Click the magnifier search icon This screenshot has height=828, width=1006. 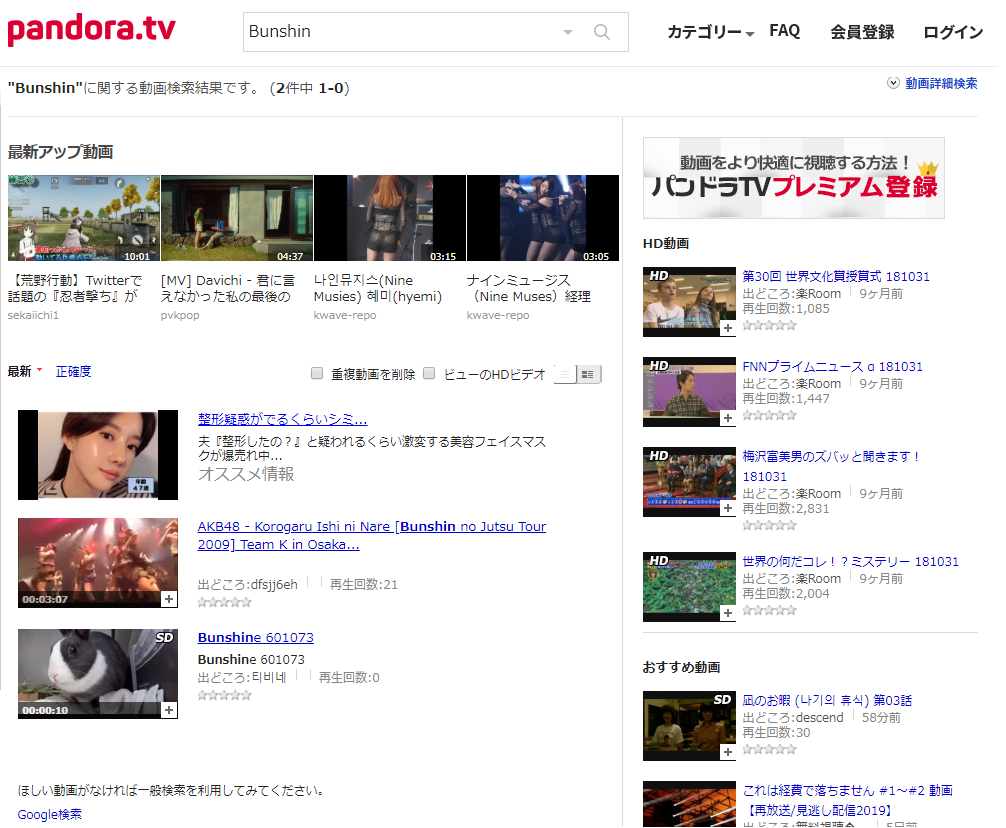point(601,31)
